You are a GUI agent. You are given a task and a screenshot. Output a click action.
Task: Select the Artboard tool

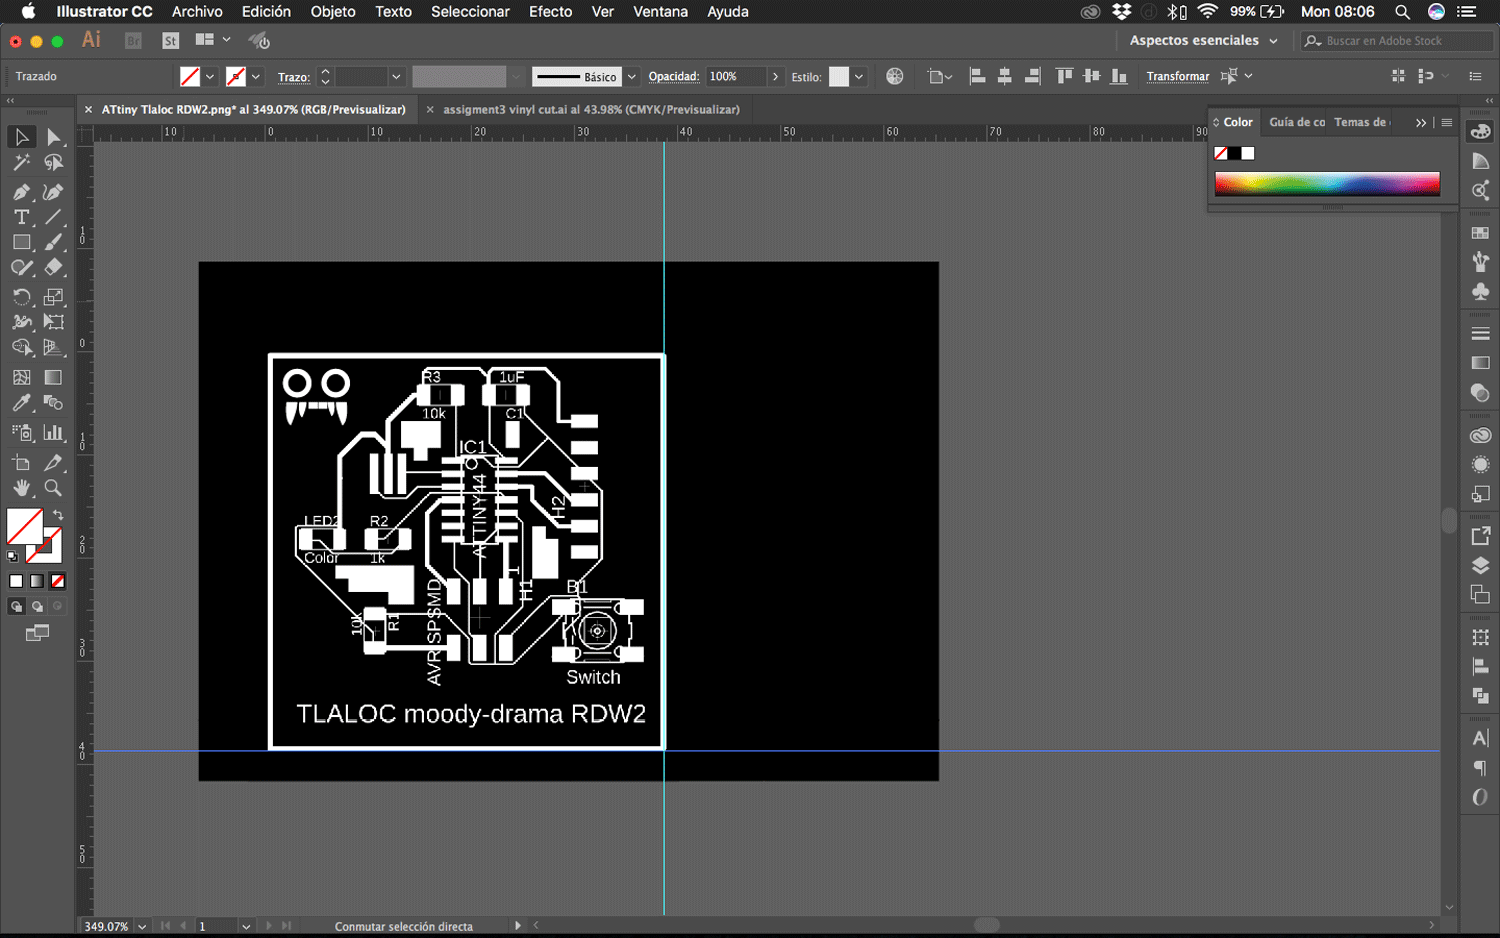[x=21, y=463]
